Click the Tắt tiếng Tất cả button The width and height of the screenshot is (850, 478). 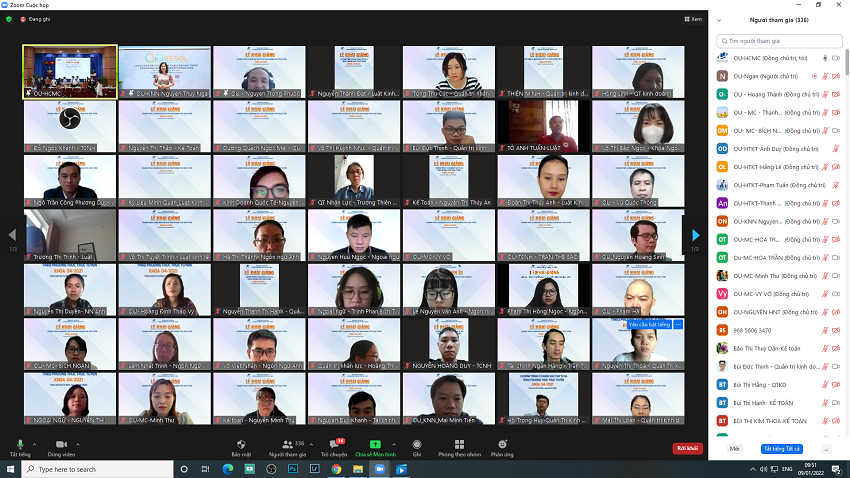782,449
